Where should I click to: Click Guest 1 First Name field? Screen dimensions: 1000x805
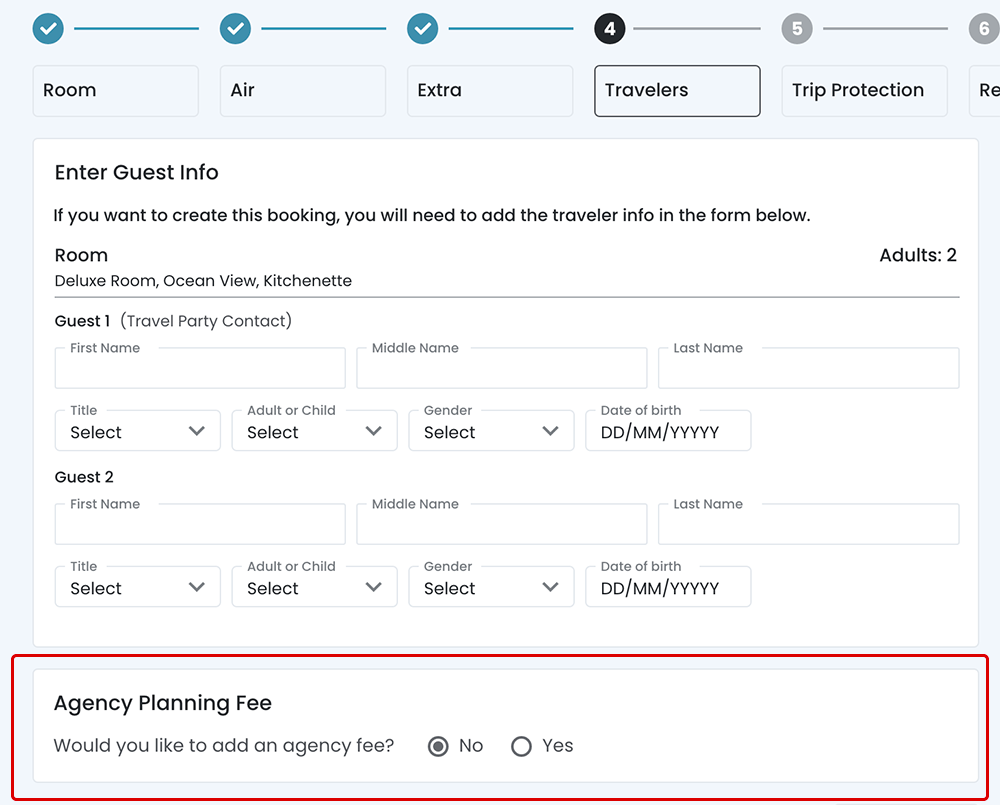coord(200,369)
